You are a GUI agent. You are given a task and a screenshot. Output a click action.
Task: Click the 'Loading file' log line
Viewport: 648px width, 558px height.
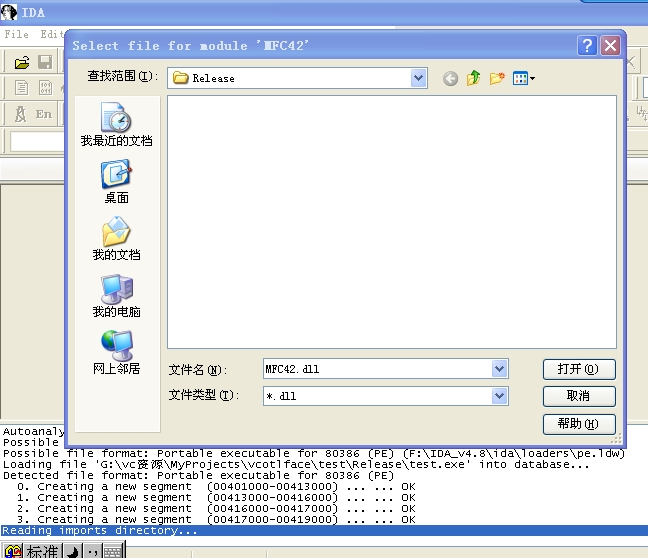coord(296,465)
